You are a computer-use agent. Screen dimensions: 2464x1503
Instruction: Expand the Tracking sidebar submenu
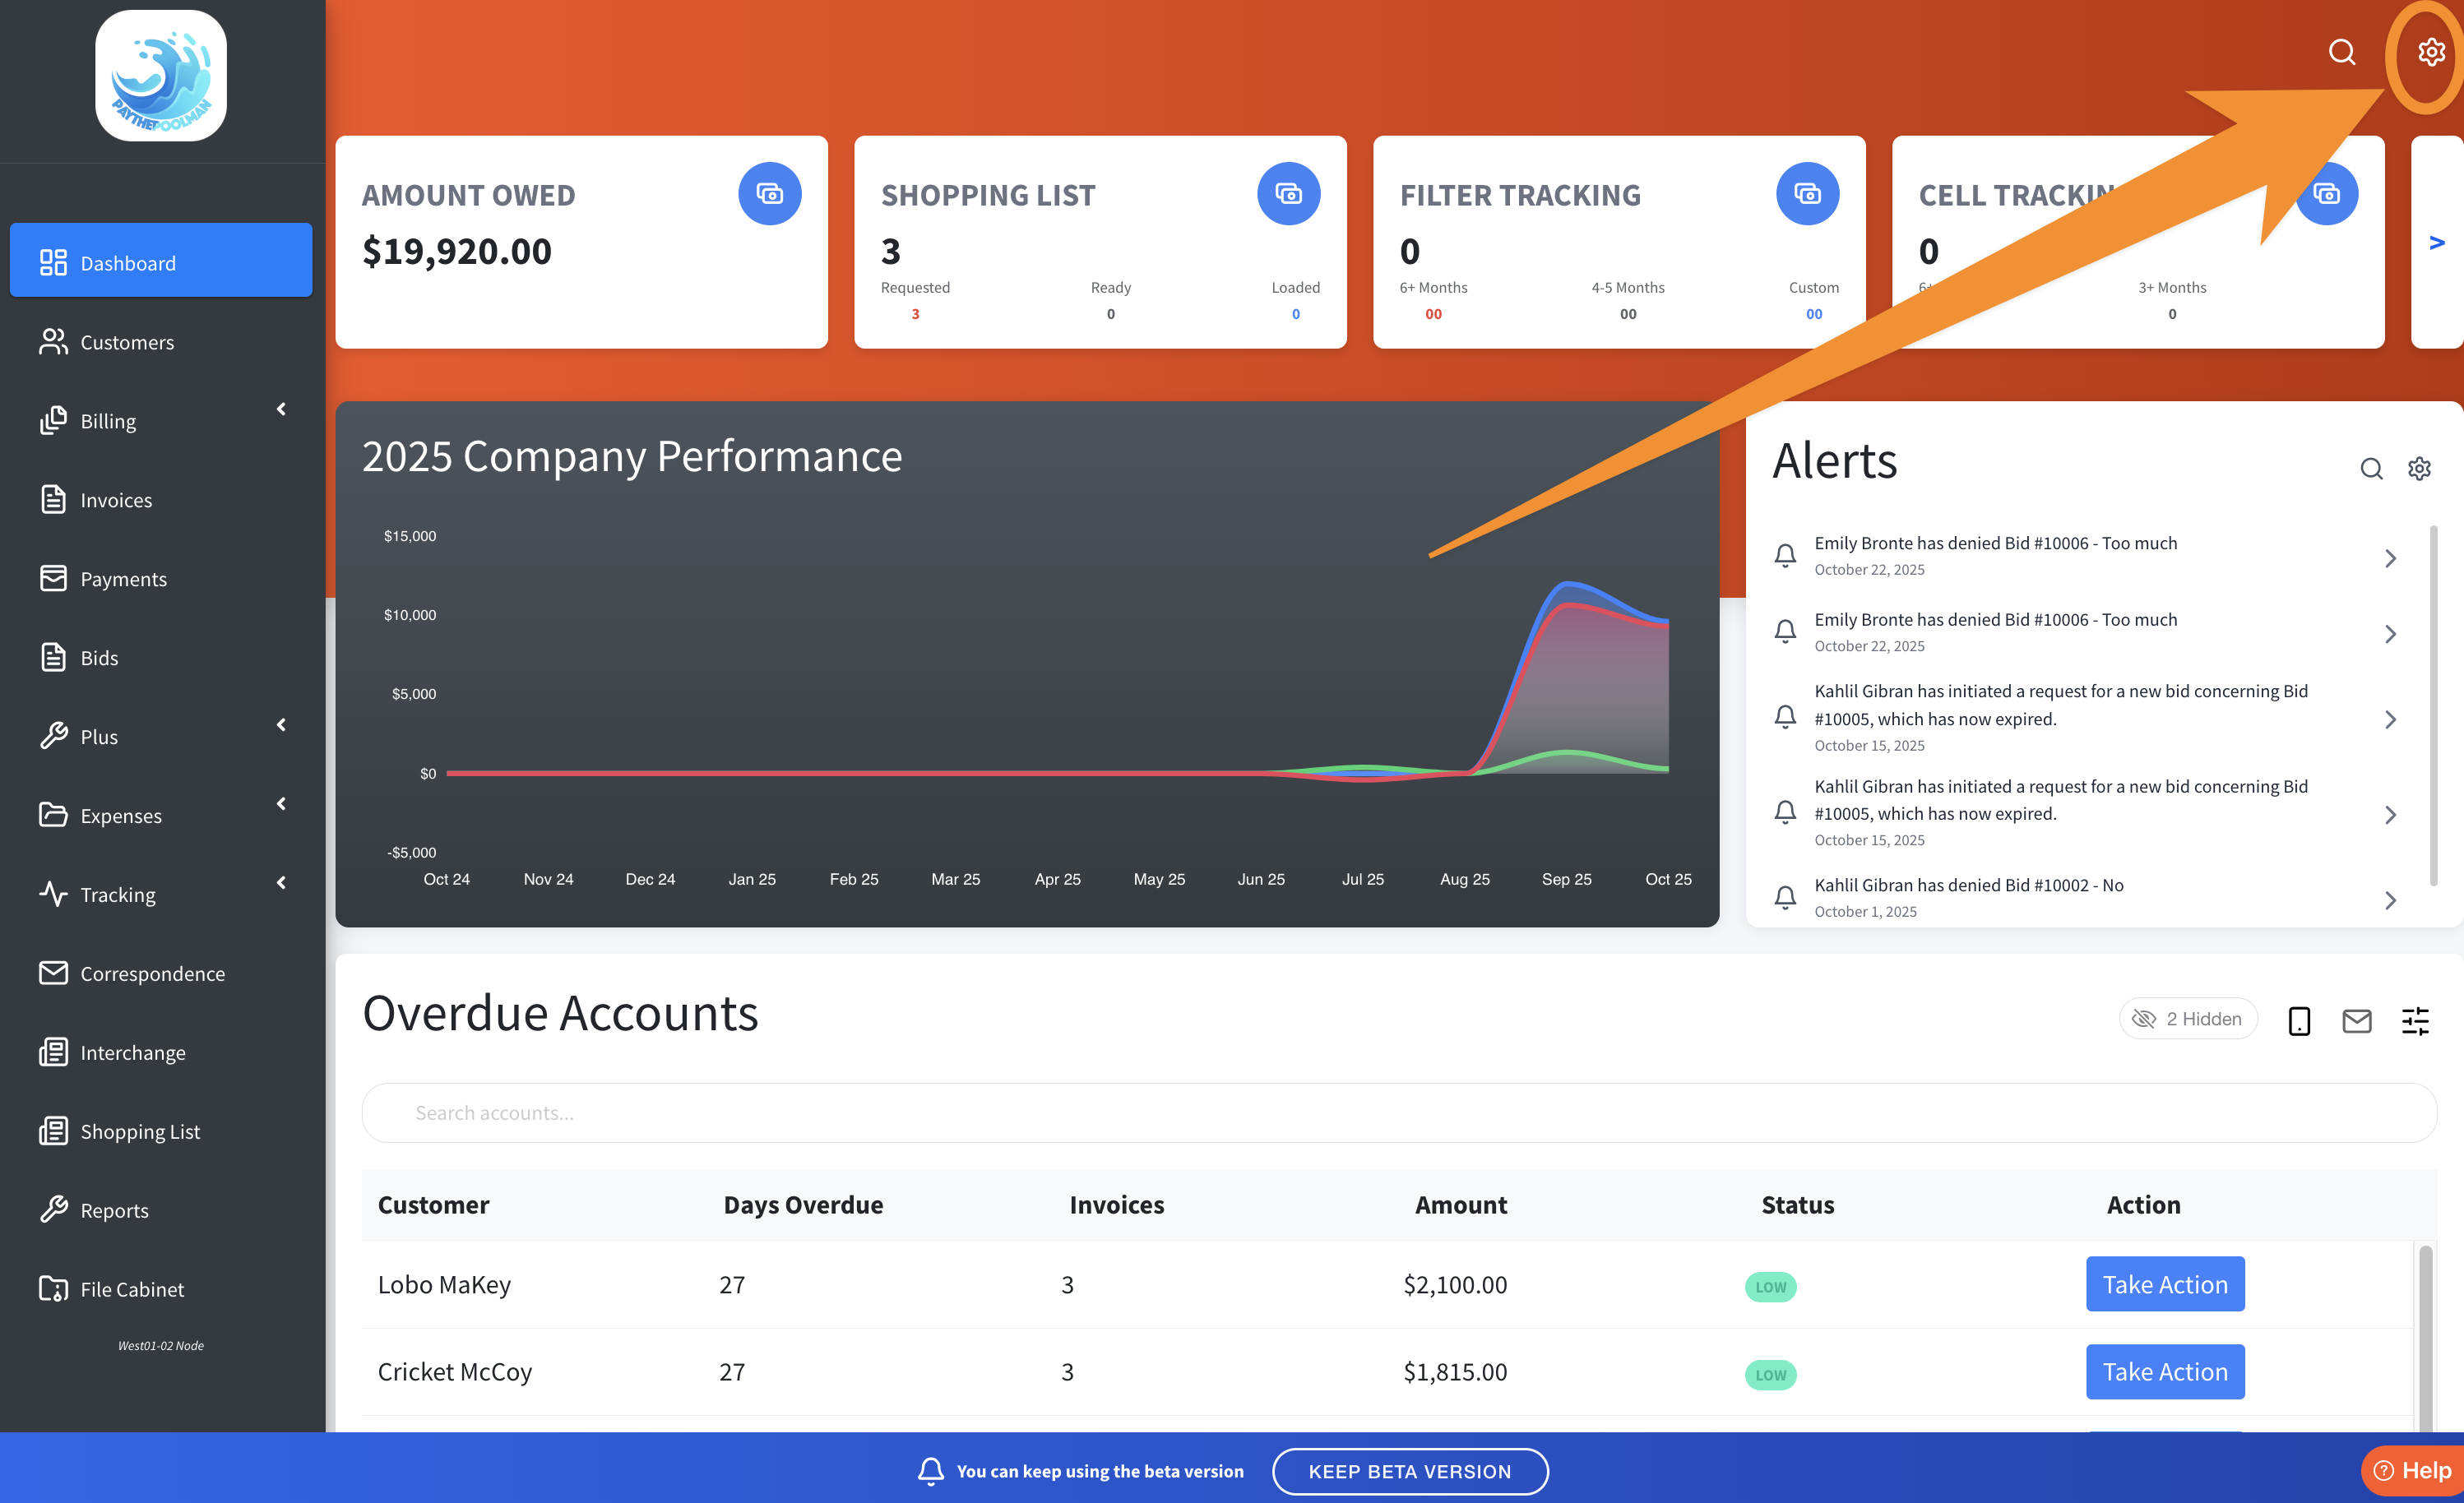(x=281, y=883)
